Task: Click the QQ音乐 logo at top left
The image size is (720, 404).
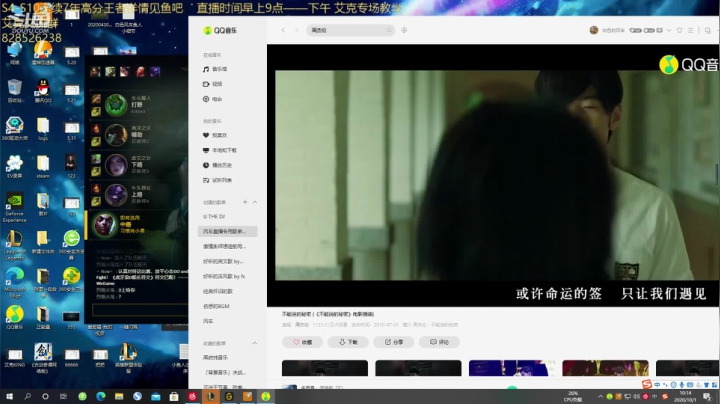Action: [x=220, y=30]
